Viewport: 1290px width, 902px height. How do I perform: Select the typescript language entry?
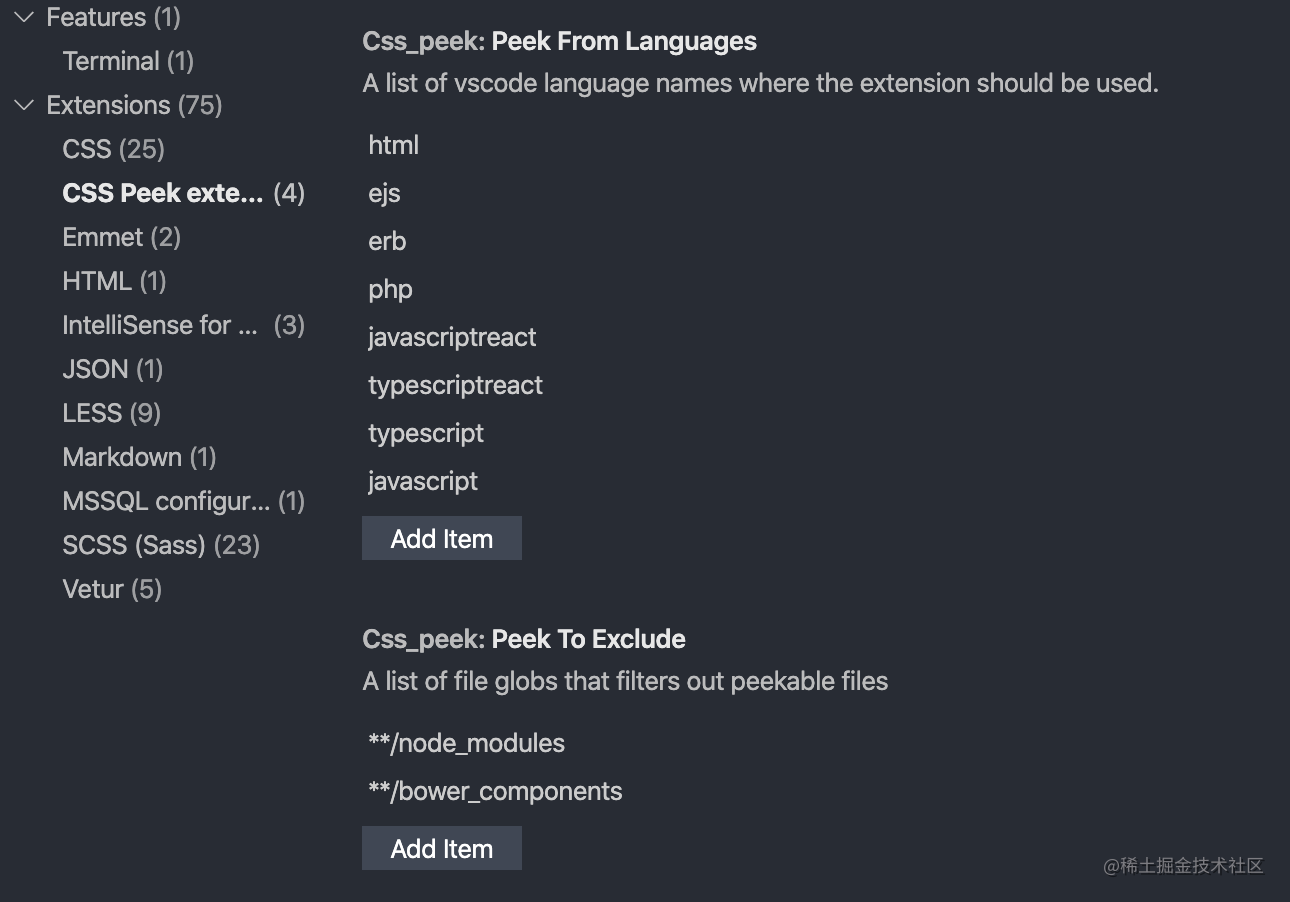pos(426,433)
